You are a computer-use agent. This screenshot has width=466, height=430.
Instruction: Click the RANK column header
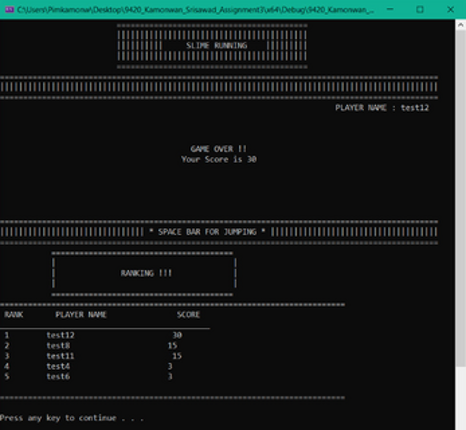(14, 315)
